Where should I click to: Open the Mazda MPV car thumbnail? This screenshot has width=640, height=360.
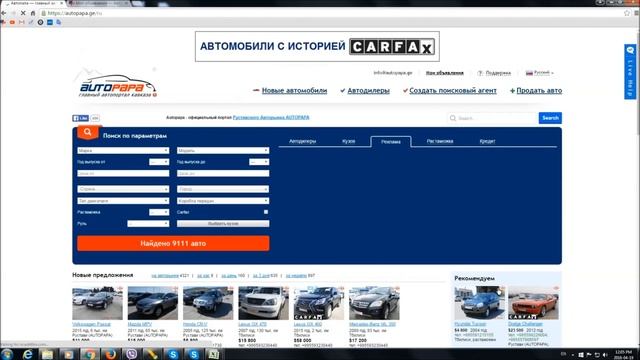pos(153,303)
